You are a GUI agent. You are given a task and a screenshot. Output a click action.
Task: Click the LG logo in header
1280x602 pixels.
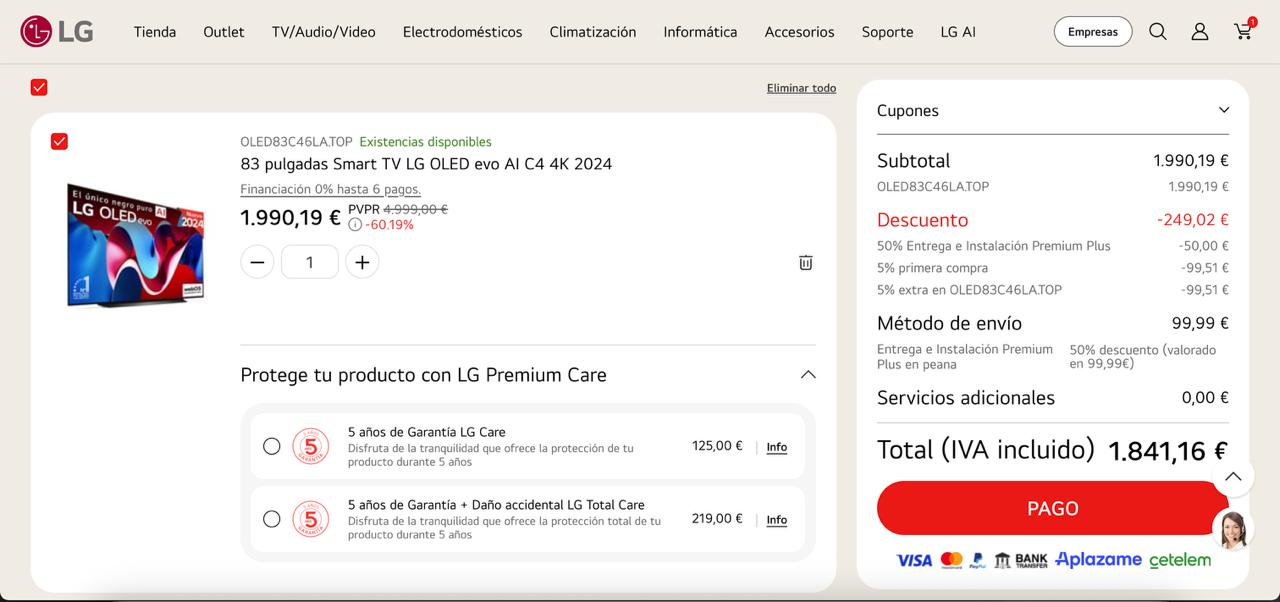click(57, 32)
